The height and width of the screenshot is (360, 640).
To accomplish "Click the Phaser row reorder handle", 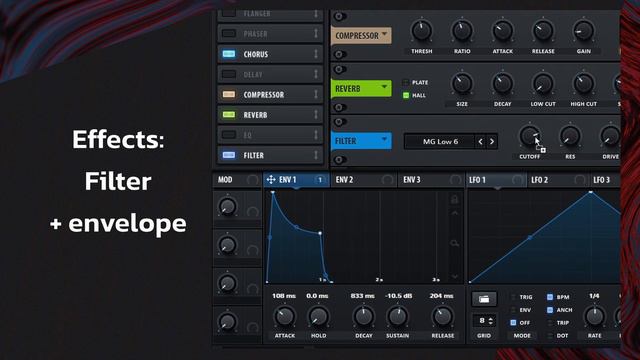I will pyautogui.click(x=316, y=34).
